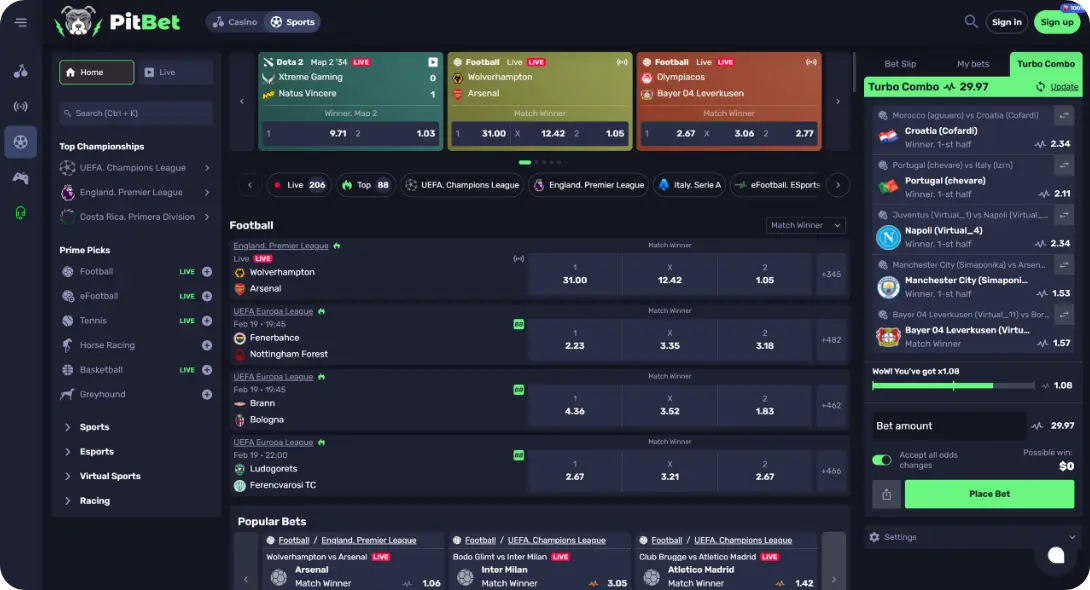Click live tracker icon on Wolverhampton featured card

coord(622,62)
